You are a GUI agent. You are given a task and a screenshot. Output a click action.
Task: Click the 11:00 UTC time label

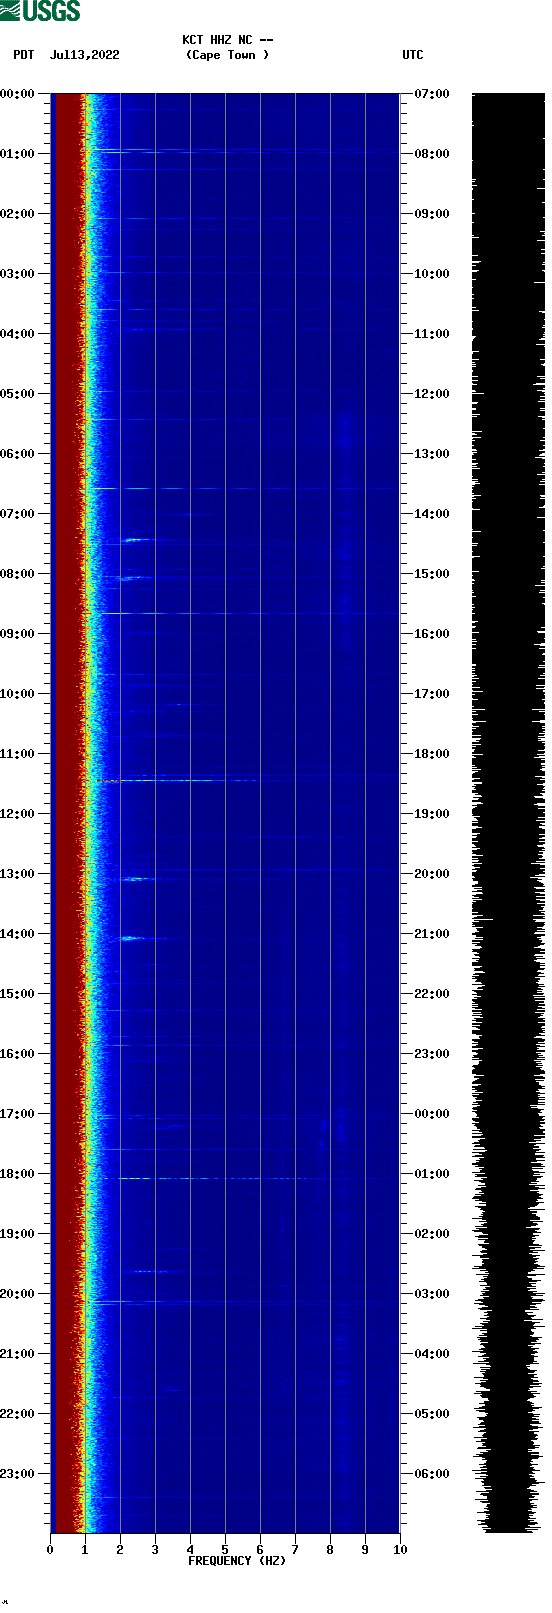pos(432,334)
